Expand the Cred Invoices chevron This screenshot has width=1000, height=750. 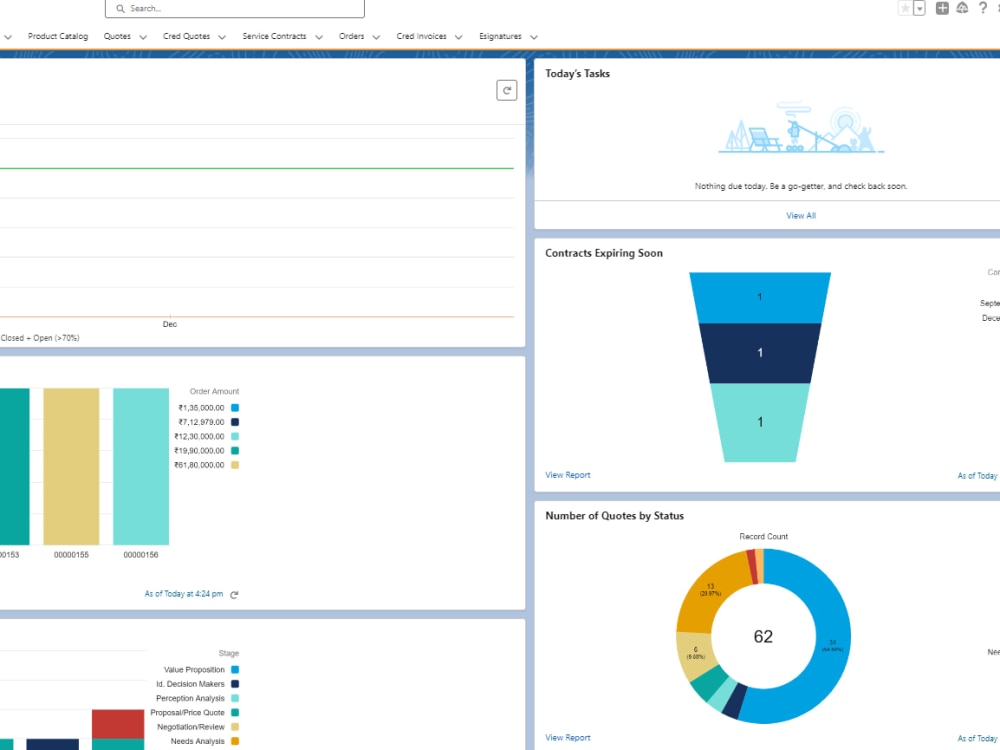coord(459,37)
